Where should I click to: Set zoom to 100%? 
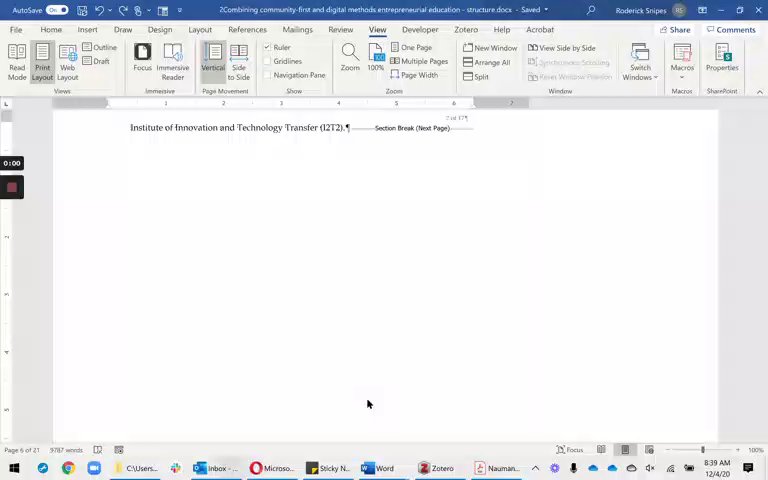click(x=376, y=58)
